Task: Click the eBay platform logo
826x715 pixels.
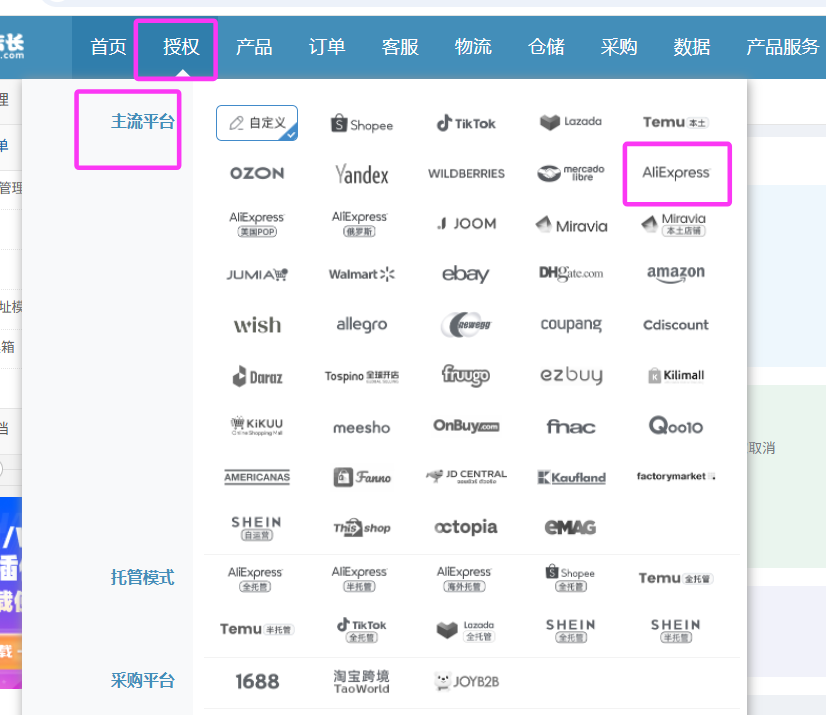Action: (x=466, y=274)
